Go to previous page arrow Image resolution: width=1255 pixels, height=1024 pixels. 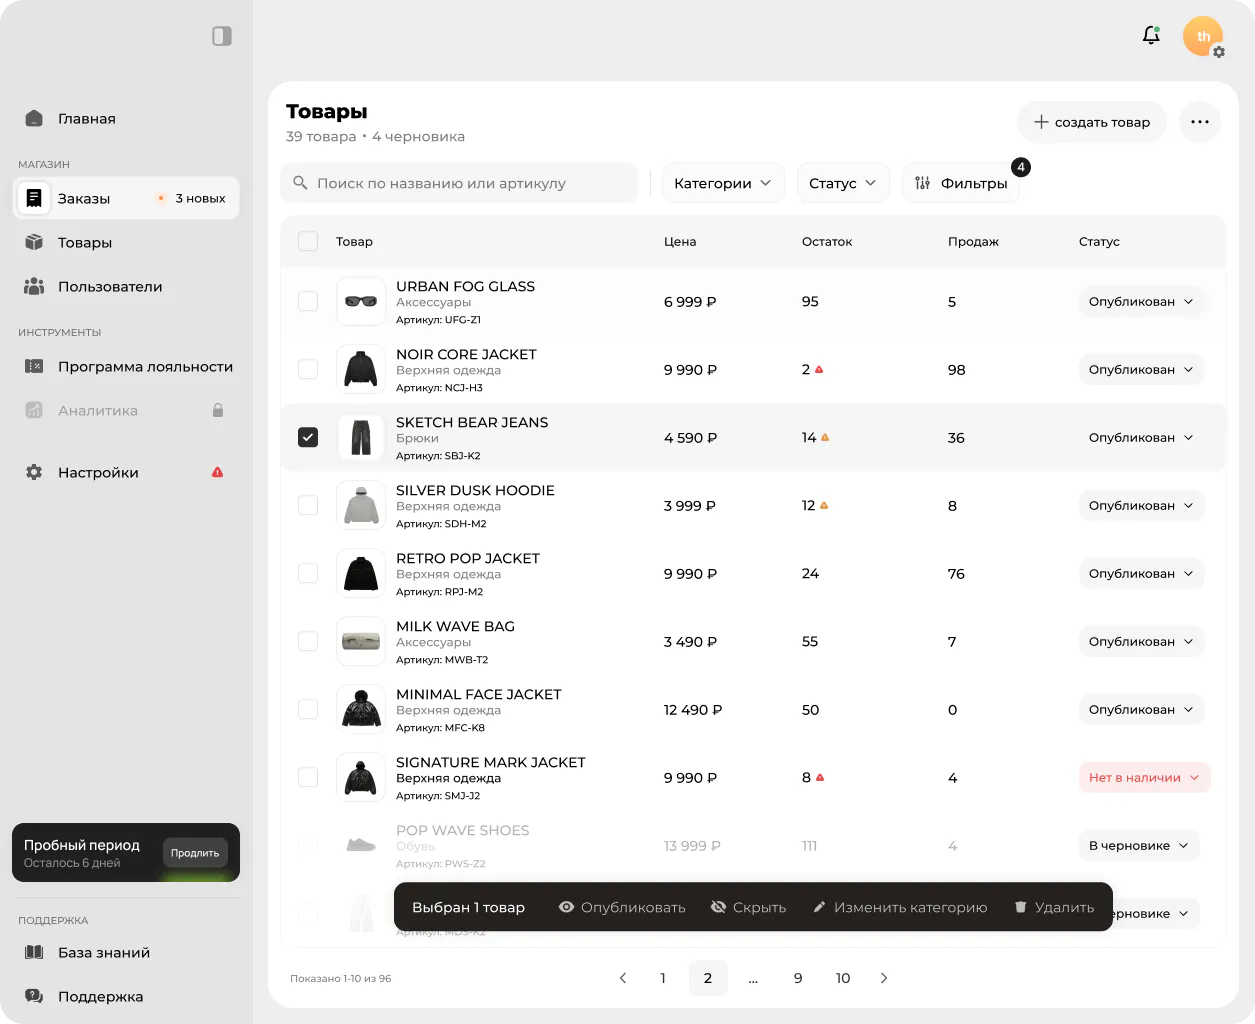(623, 978)
